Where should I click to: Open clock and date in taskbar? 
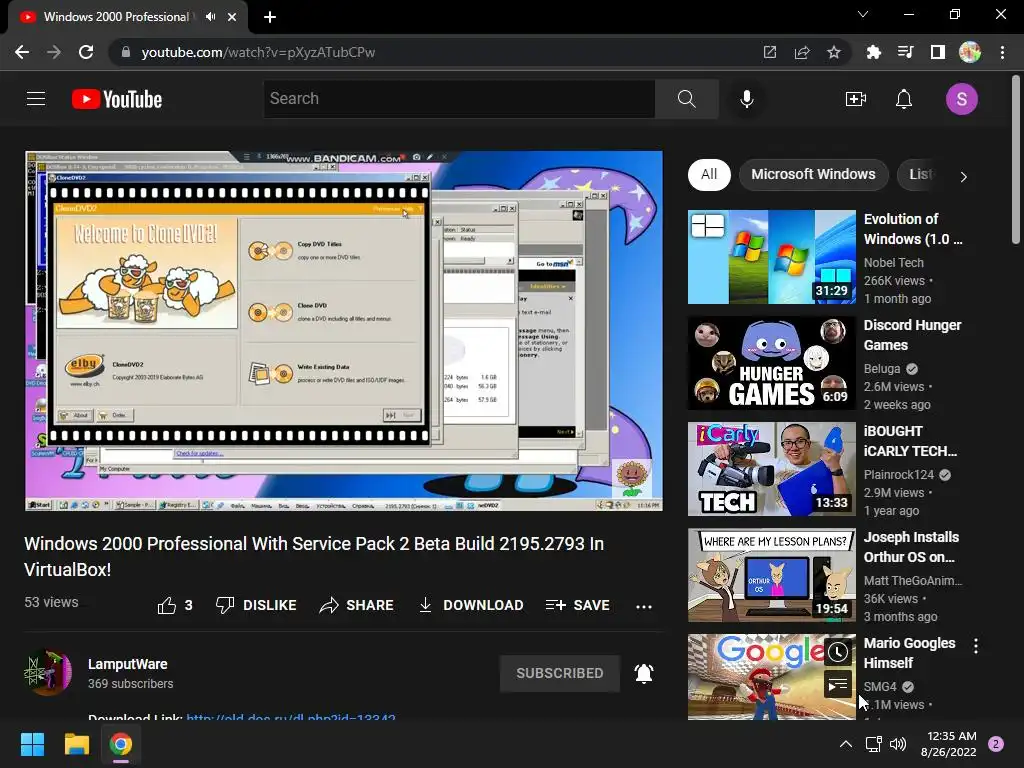point(948,744)
